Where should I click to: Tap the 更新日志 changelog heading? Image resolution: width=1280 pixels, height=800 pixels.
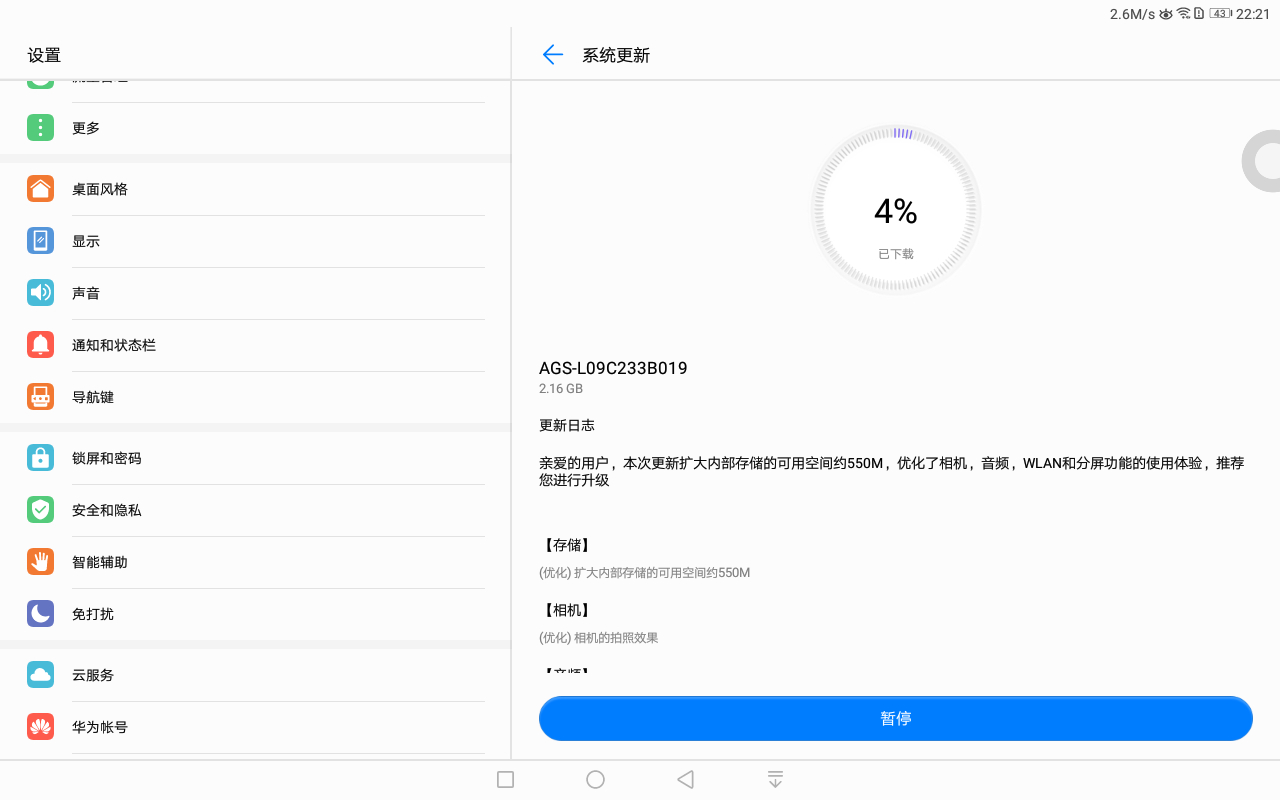click(x=567, y=425)
